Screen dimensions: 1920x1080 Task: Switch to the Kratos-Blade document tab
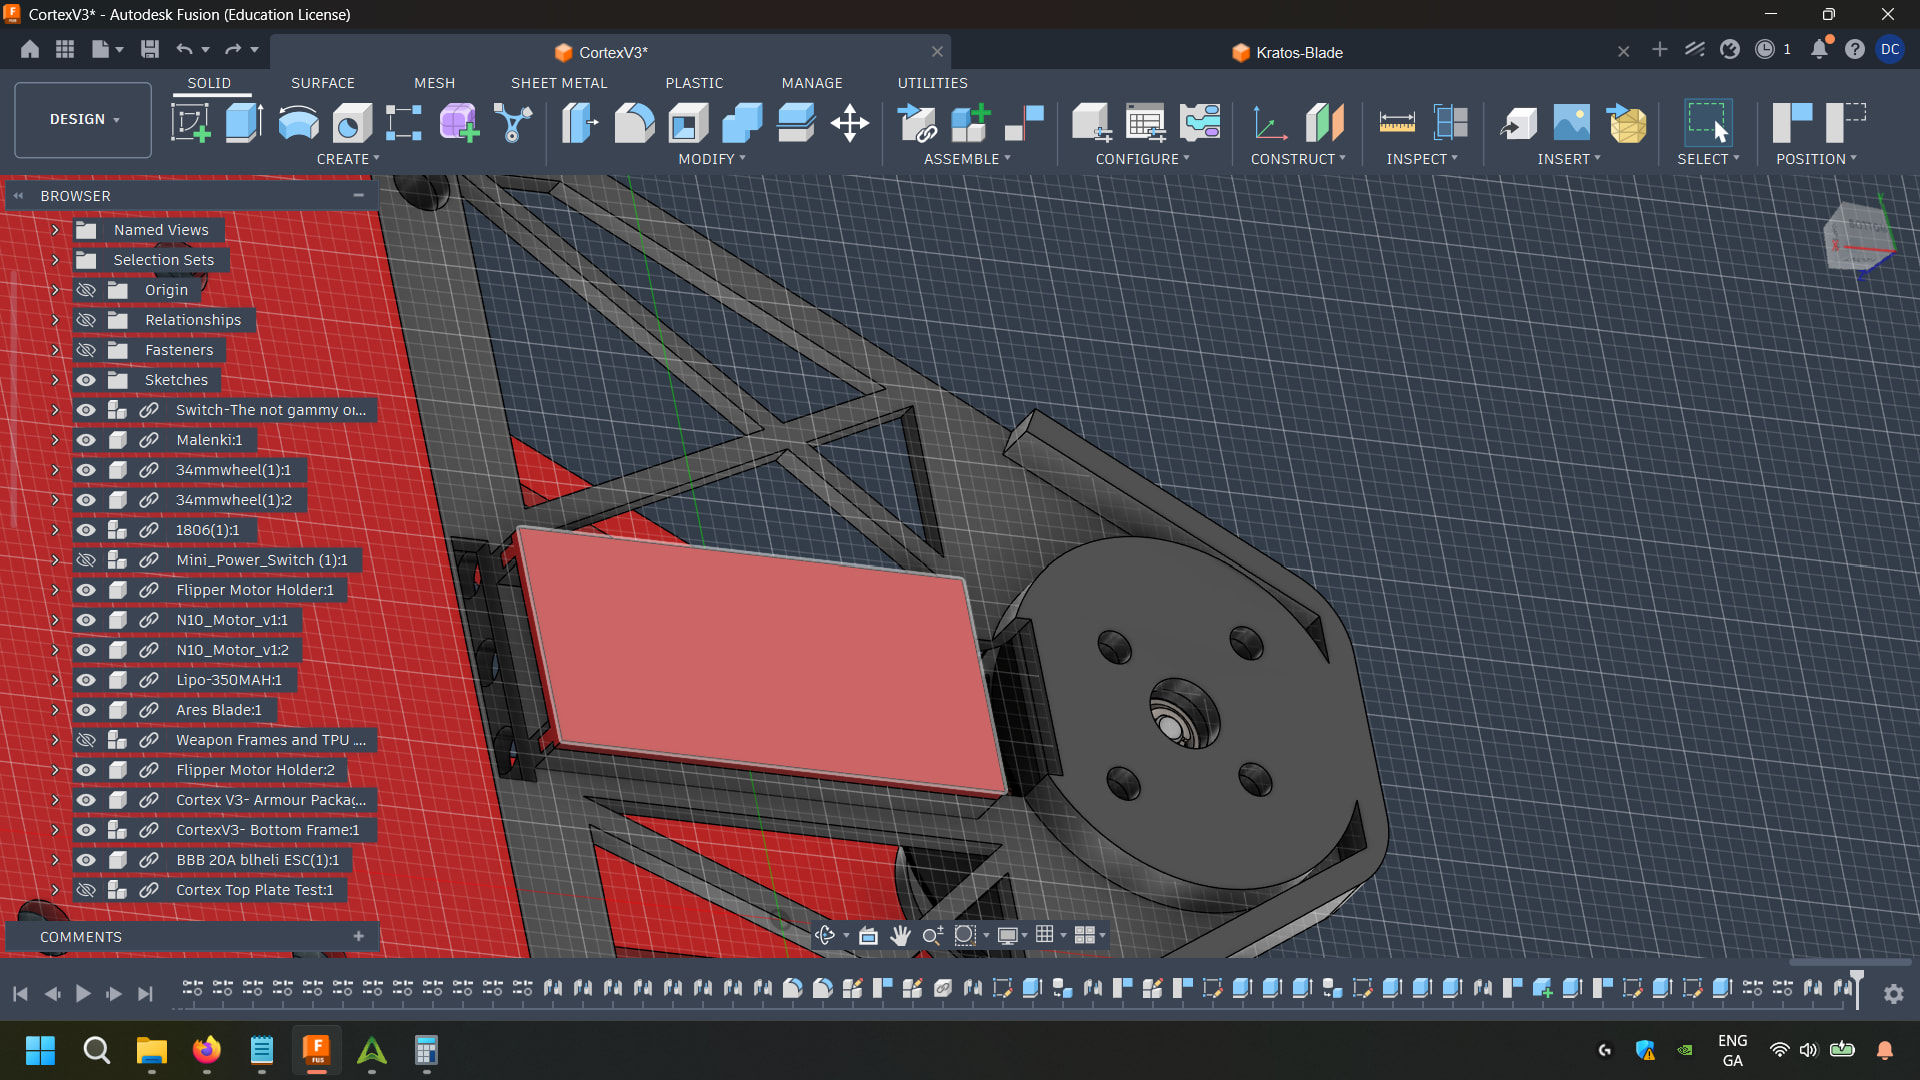coord(1298,52)
